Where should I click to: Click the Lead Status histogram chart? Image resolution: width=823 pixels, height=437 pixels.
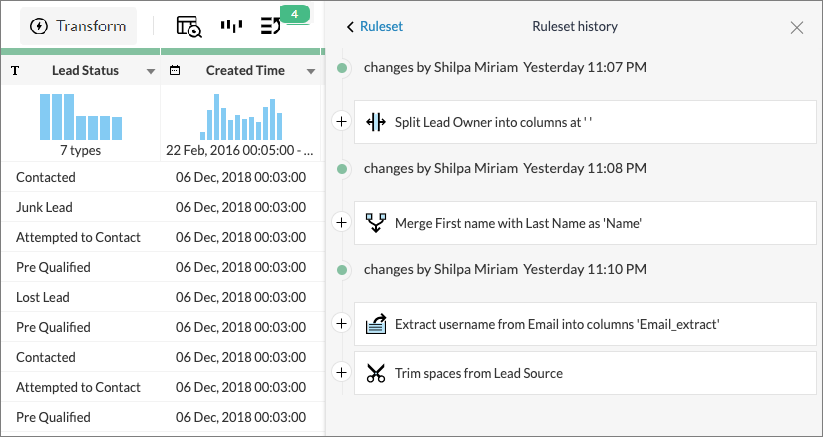click(x=80, y=117)
